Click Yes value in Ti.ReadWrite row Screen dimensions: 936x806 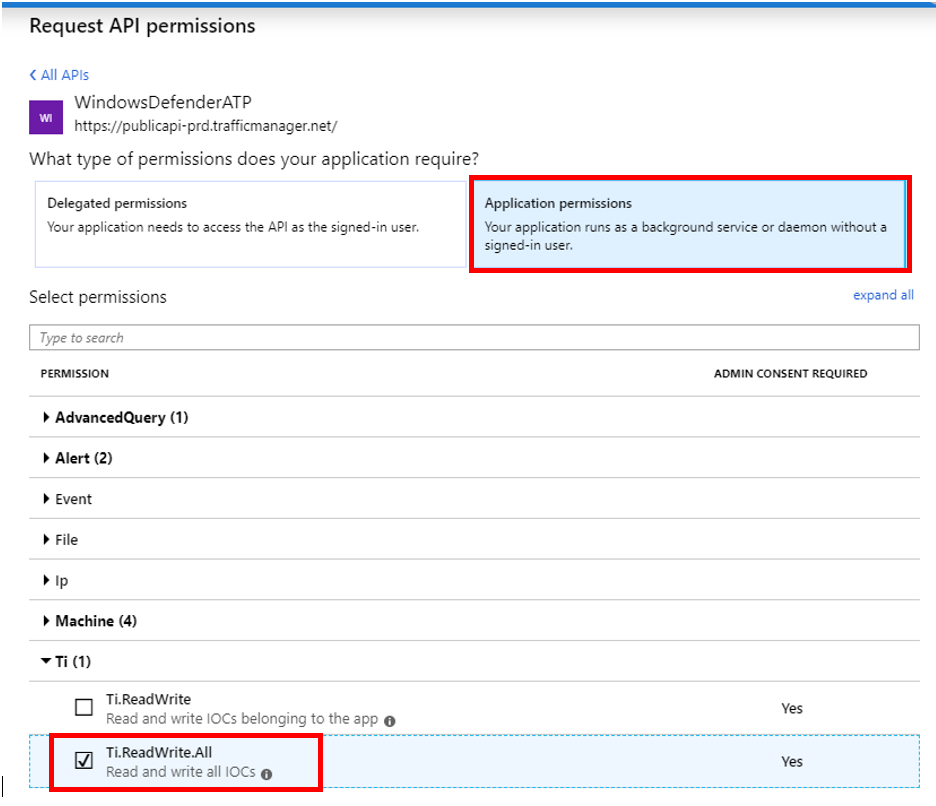click(792, 709)
